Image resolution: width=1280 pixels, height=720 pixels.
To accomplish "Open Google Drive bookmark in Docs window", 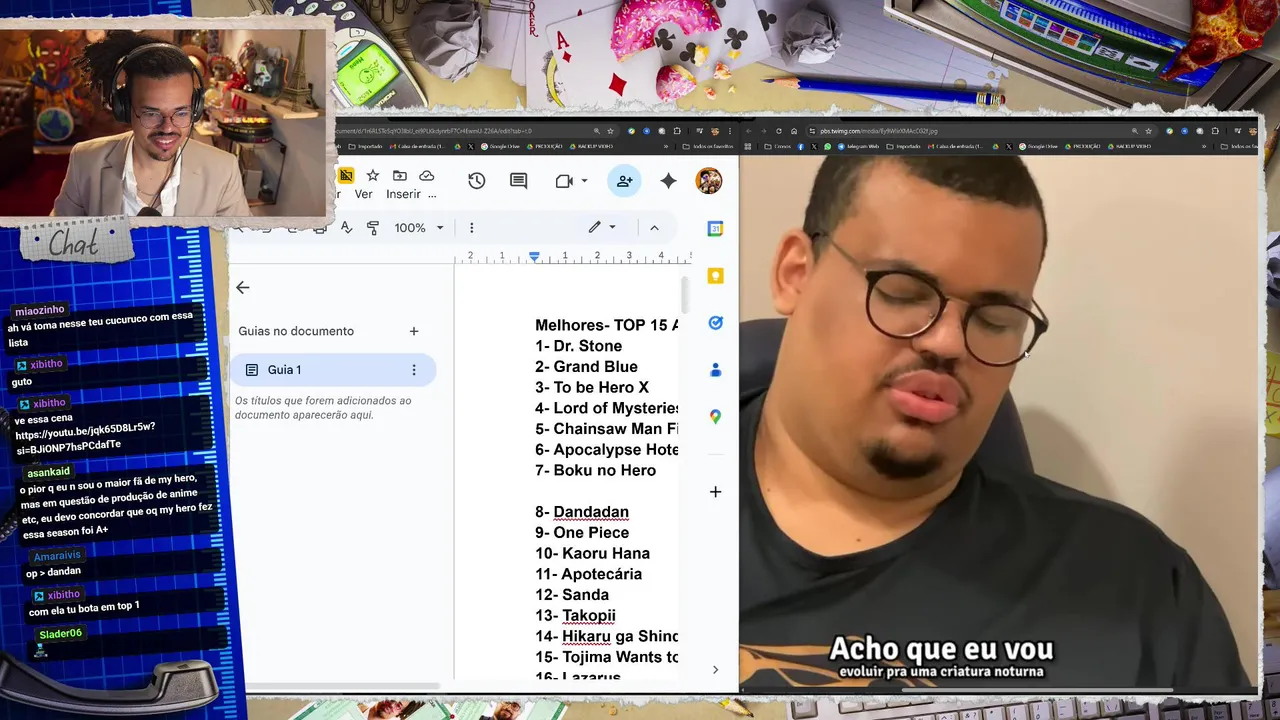I will [499, 146].
